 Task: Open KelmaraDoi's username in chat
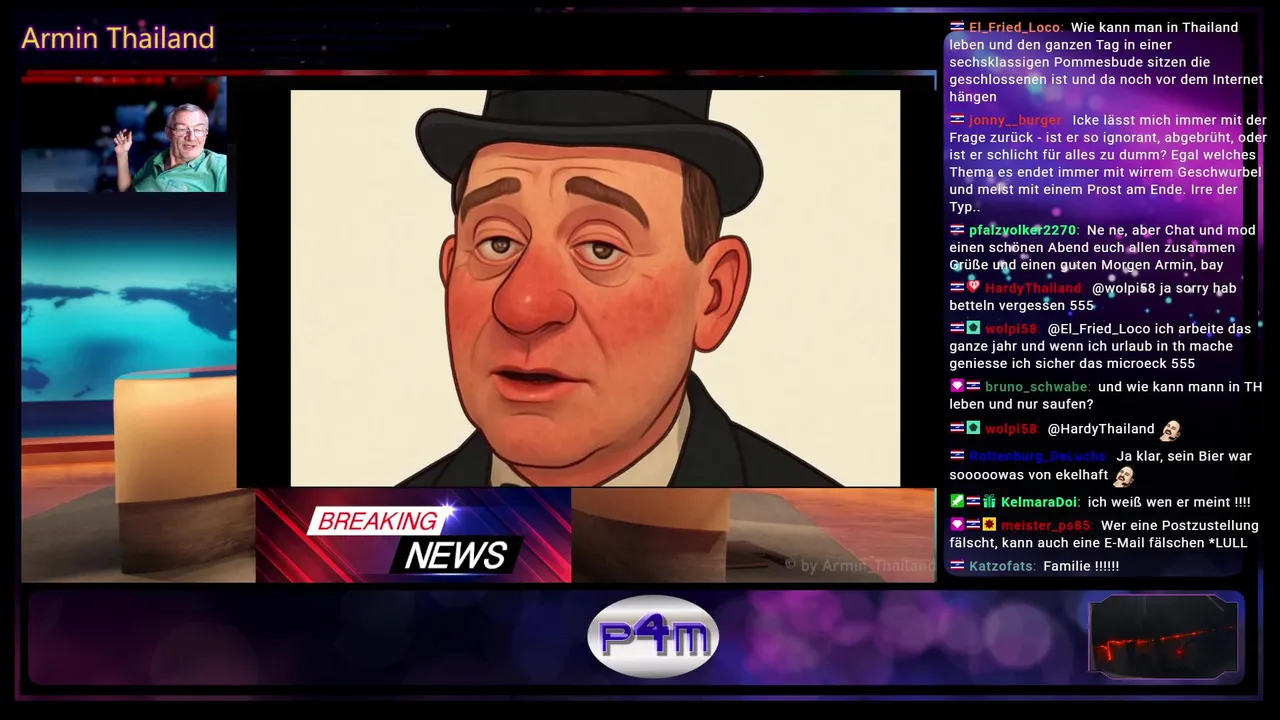coord(1040,502)
